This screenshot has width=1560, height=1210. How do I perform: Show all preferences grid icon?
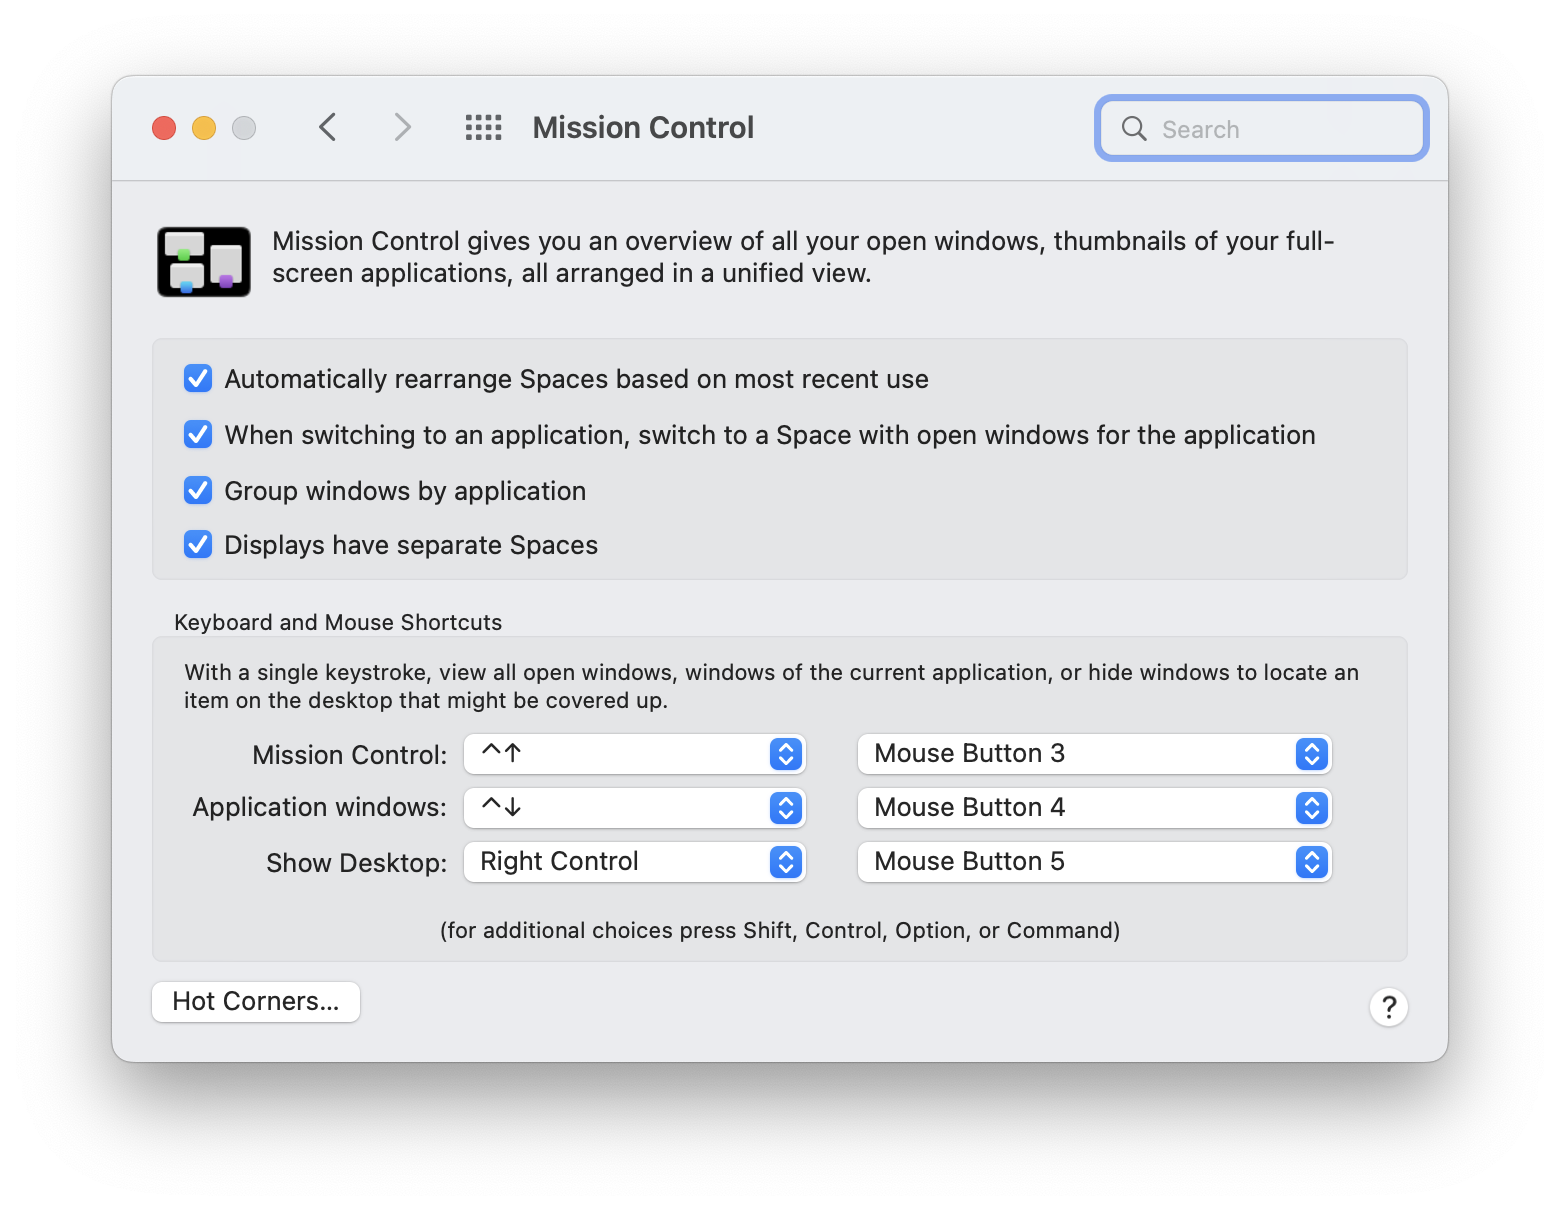[x=484, y=128]
